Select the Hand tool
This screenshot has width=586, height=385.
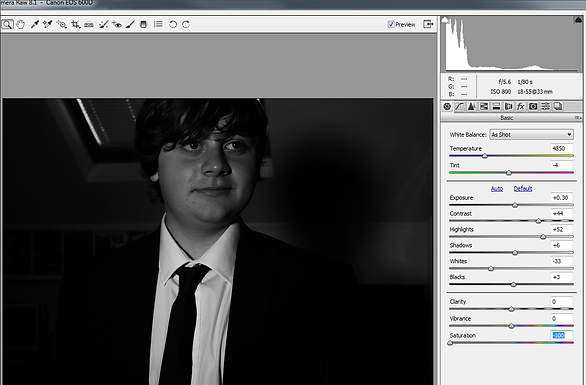21,24
